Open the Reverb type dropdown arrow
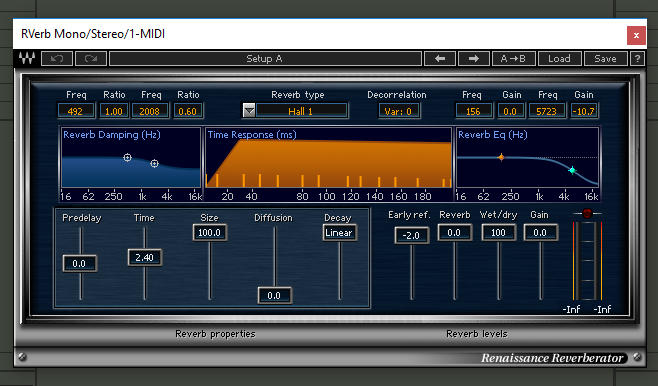Viewport: 658px width, 386px height. [x=249, y=111]
